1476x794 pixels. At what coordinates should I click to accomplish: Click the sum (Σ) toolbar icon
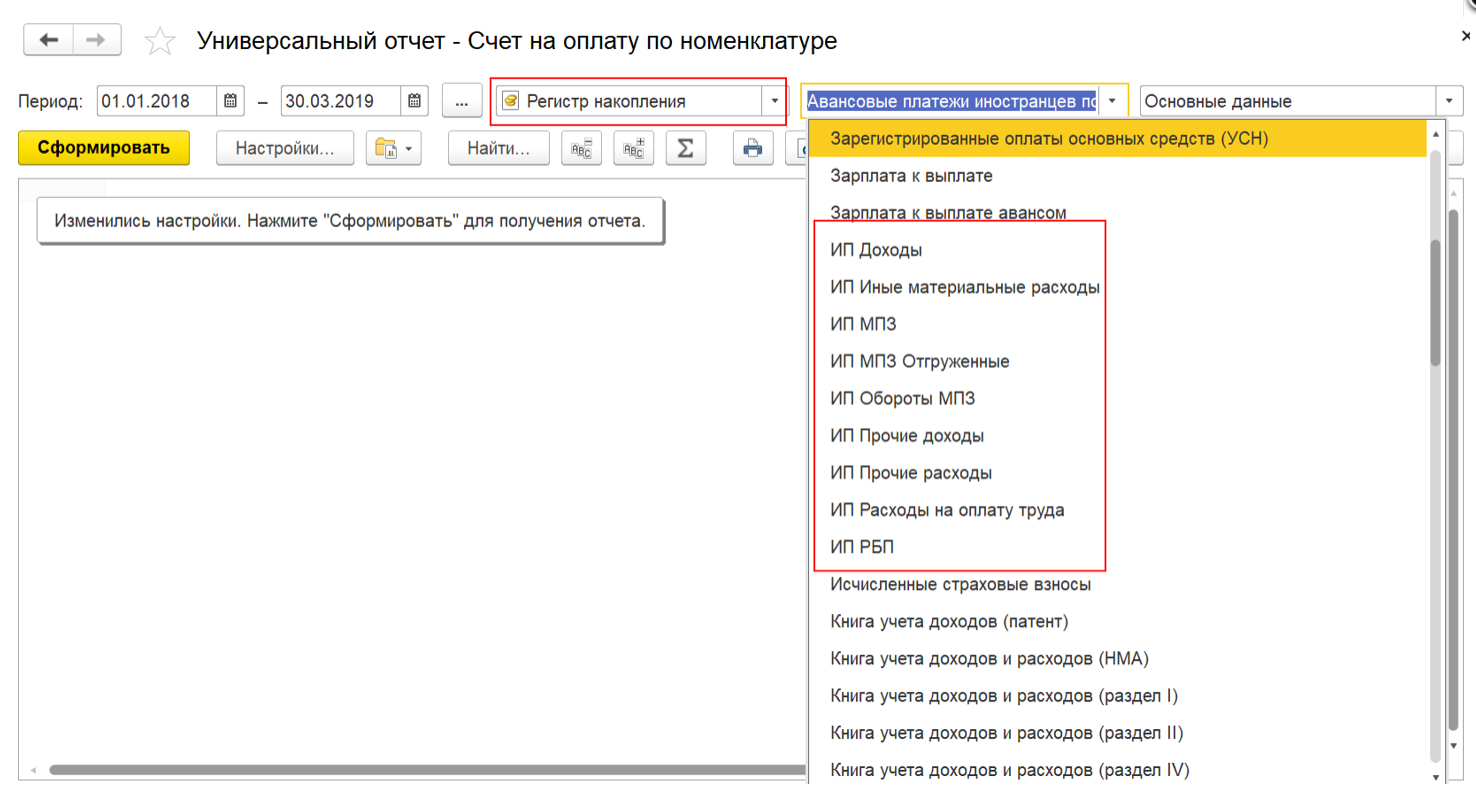coord(685,148)
